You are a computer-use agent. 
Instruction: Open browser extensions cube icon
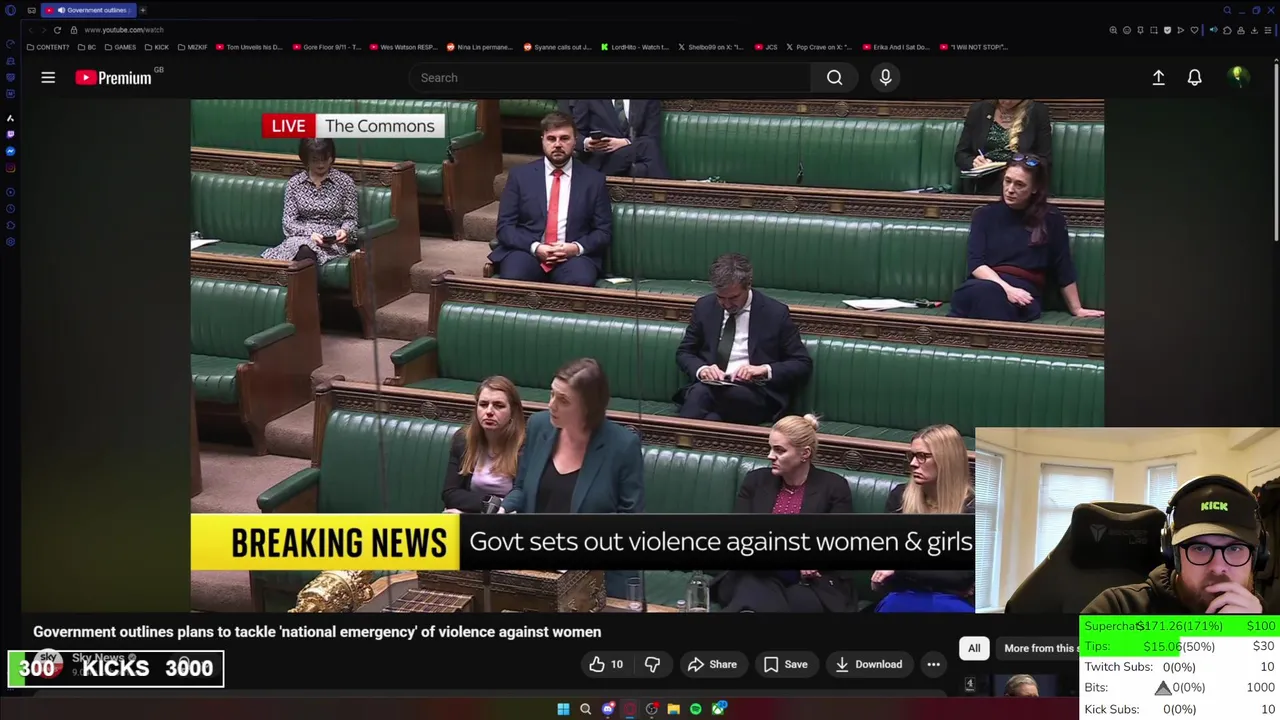coord(1227,30)
